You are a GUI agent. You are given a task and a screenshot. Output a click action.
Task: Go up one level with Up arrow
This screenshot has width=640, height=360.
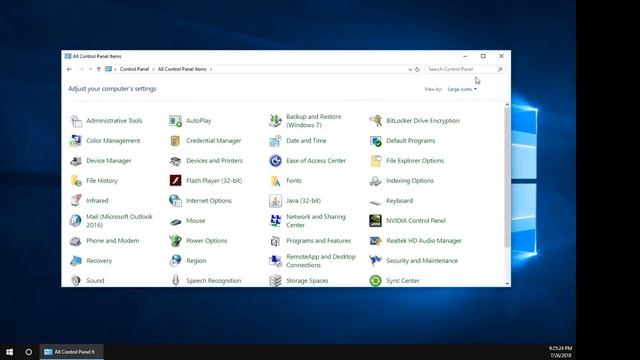pyautogui.click(x=99, y=69)
